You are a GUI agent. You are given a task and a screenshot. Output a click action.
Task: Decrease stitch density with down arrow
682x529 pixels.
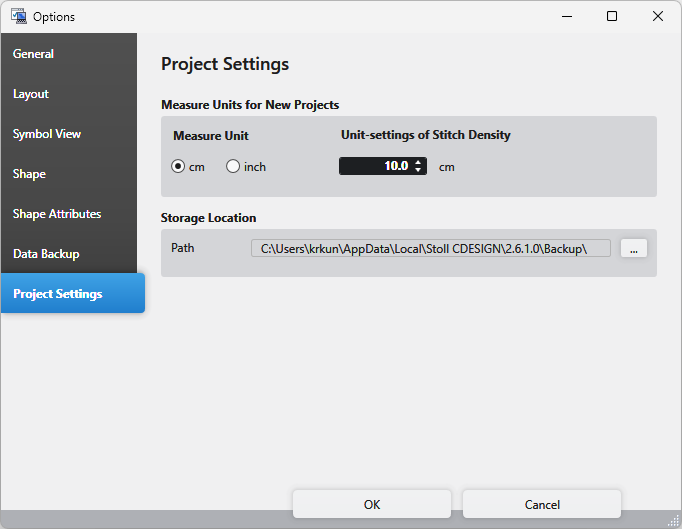point(418,171)
